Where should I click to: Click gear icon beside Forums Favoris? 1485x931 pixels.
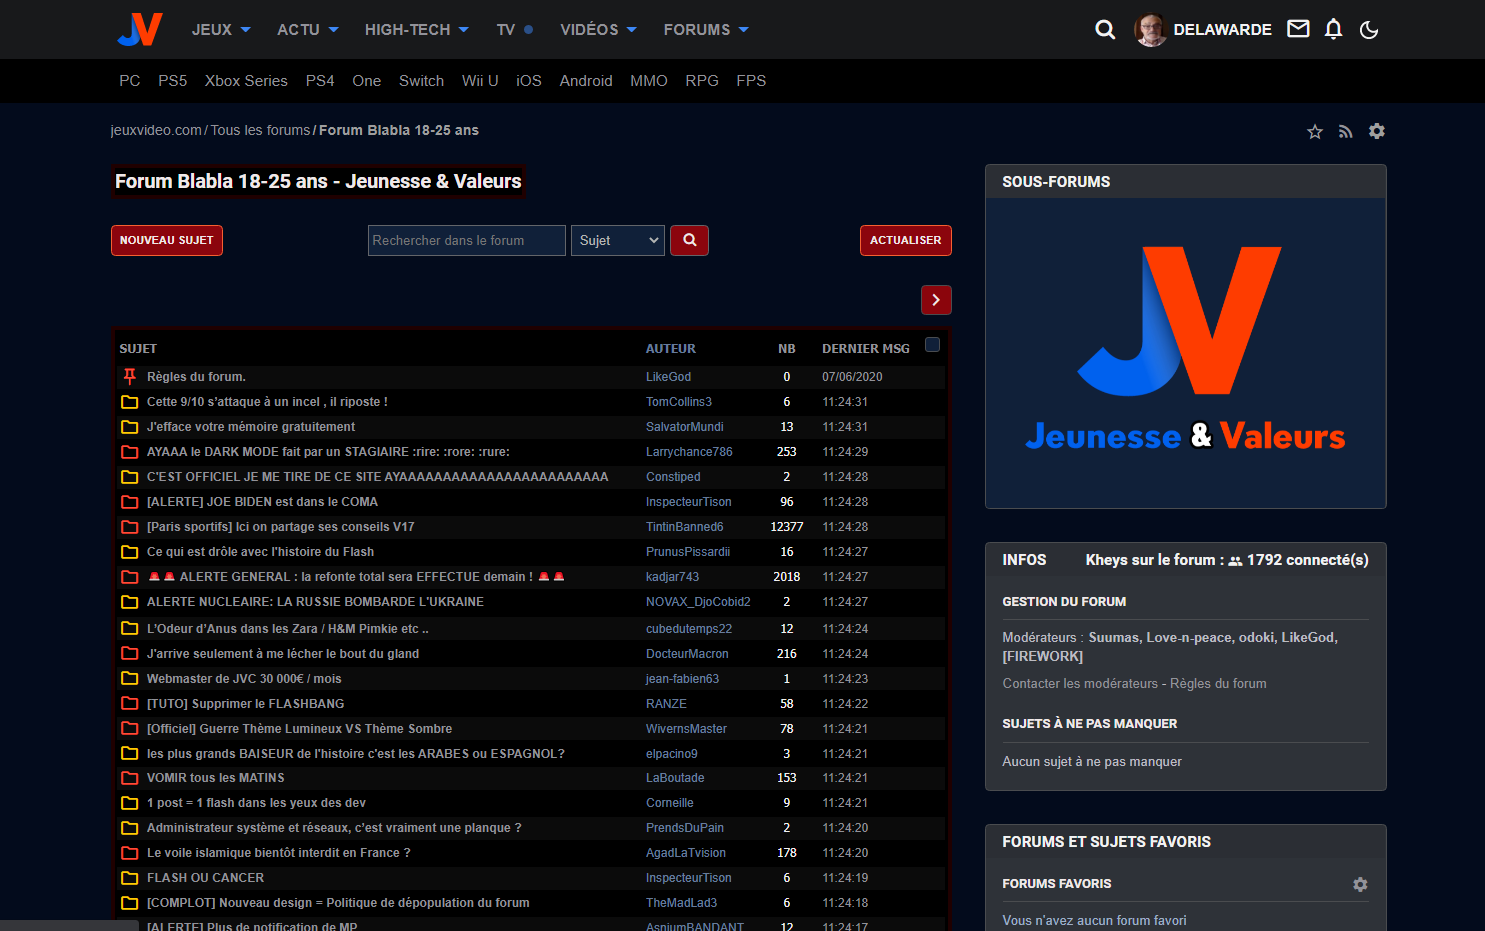tap(1360, 884)
